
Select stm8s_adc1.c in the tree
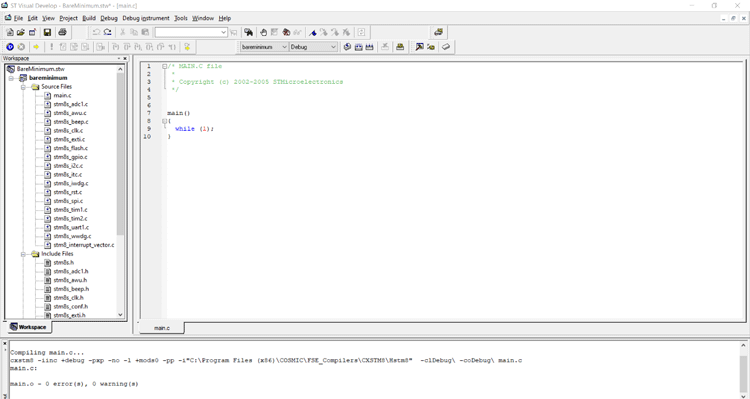point(70,104)
